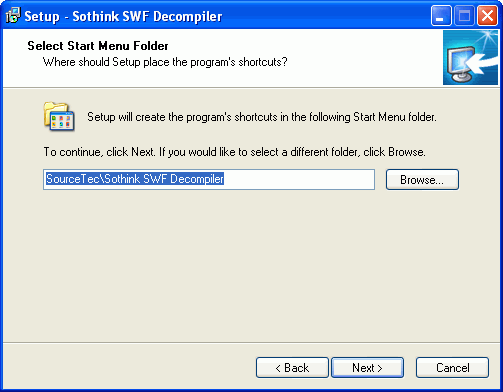The image size is (503, 392).
Task: Open the Browse... folder dialog
Action: [x=422, y=180]
